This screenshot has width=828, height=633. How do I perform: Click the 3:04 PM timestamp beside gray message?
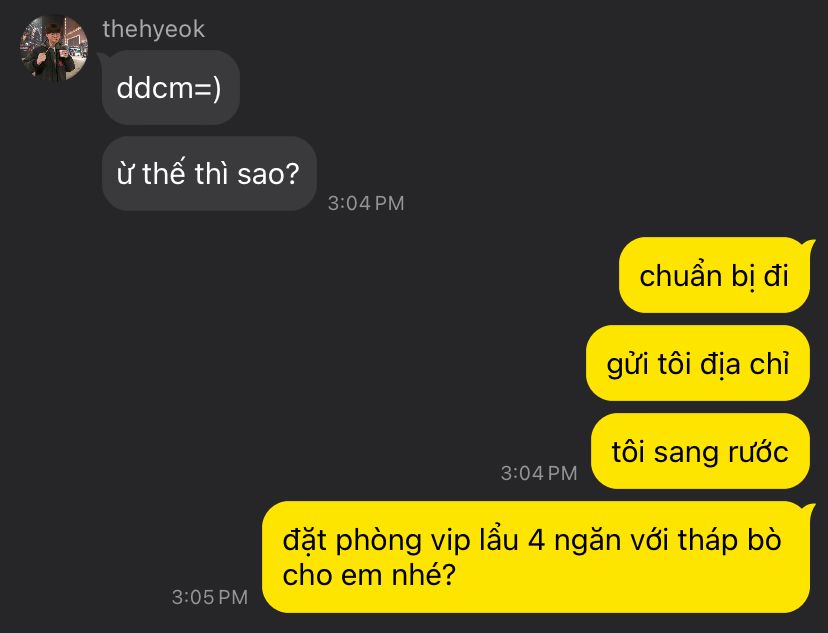pyautogui.click(x=366, y=203)
